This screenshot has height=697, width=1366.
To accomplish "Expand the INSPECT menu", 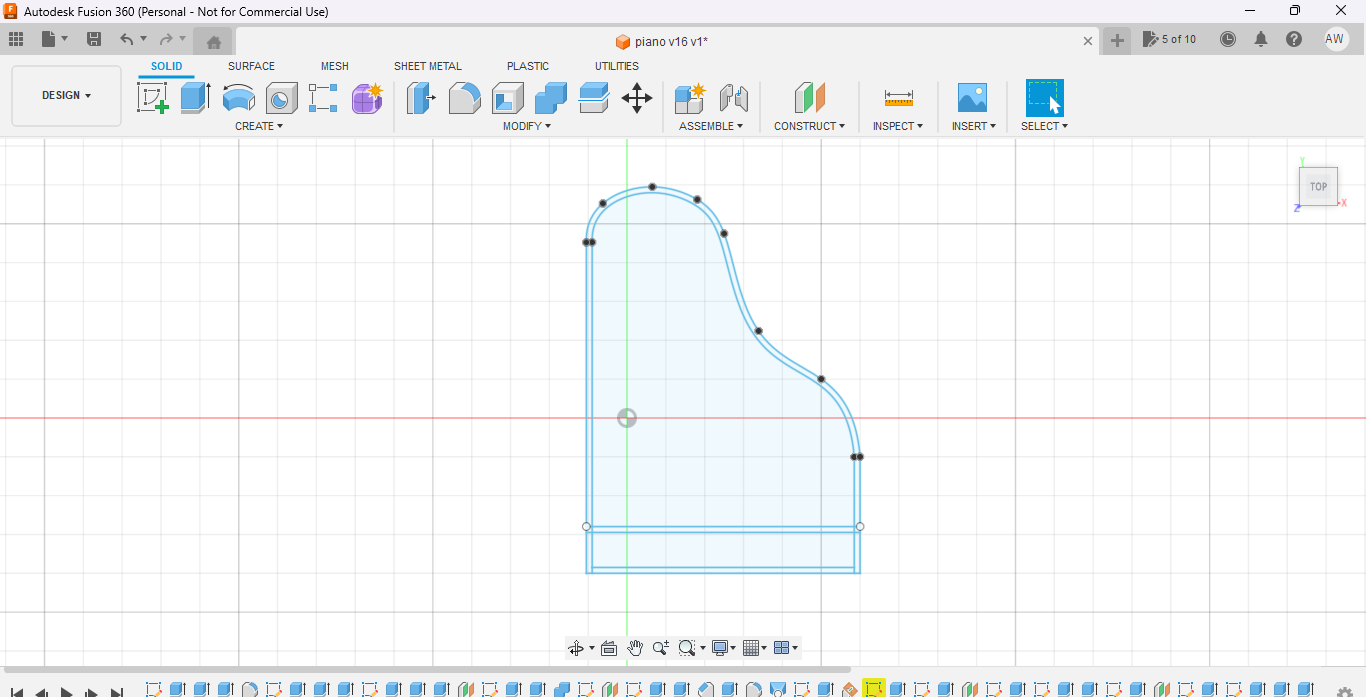I will coord(898,126).
